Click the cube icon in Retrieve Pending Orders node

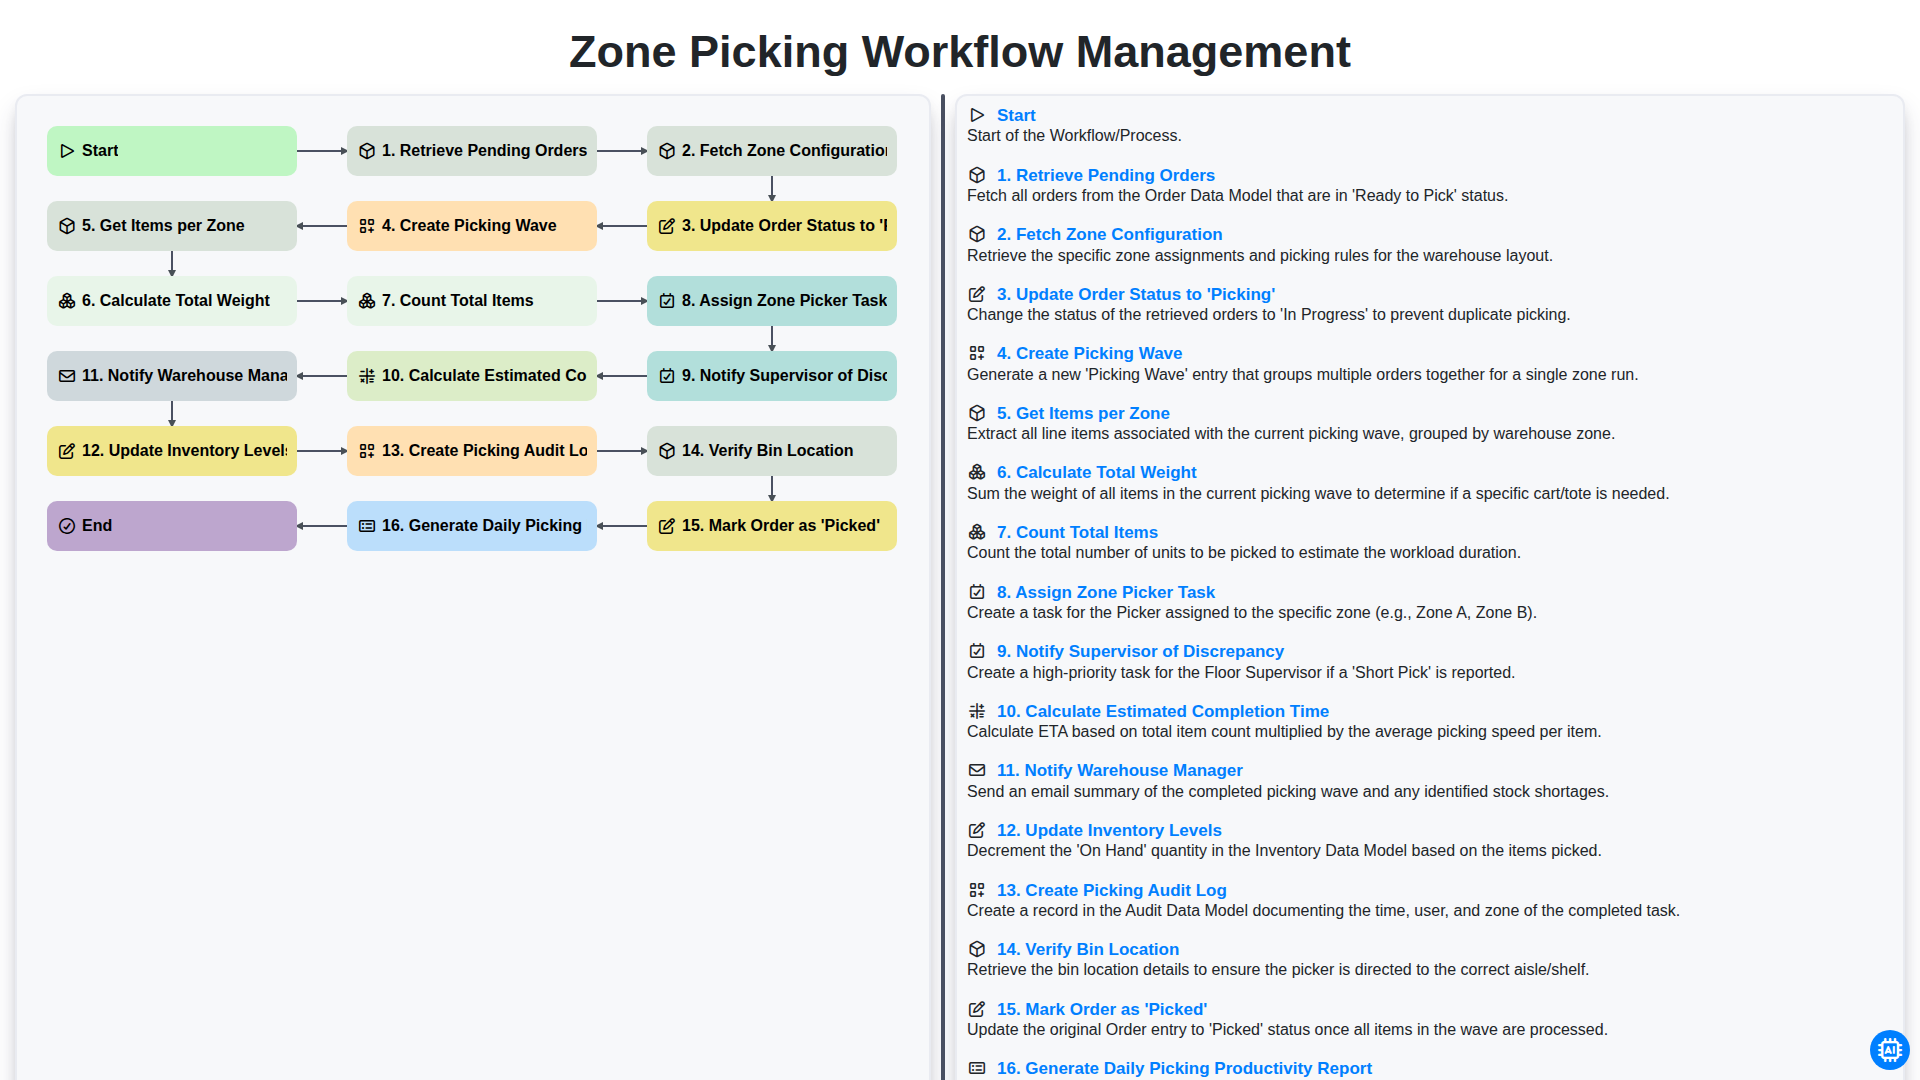[367, 151]
